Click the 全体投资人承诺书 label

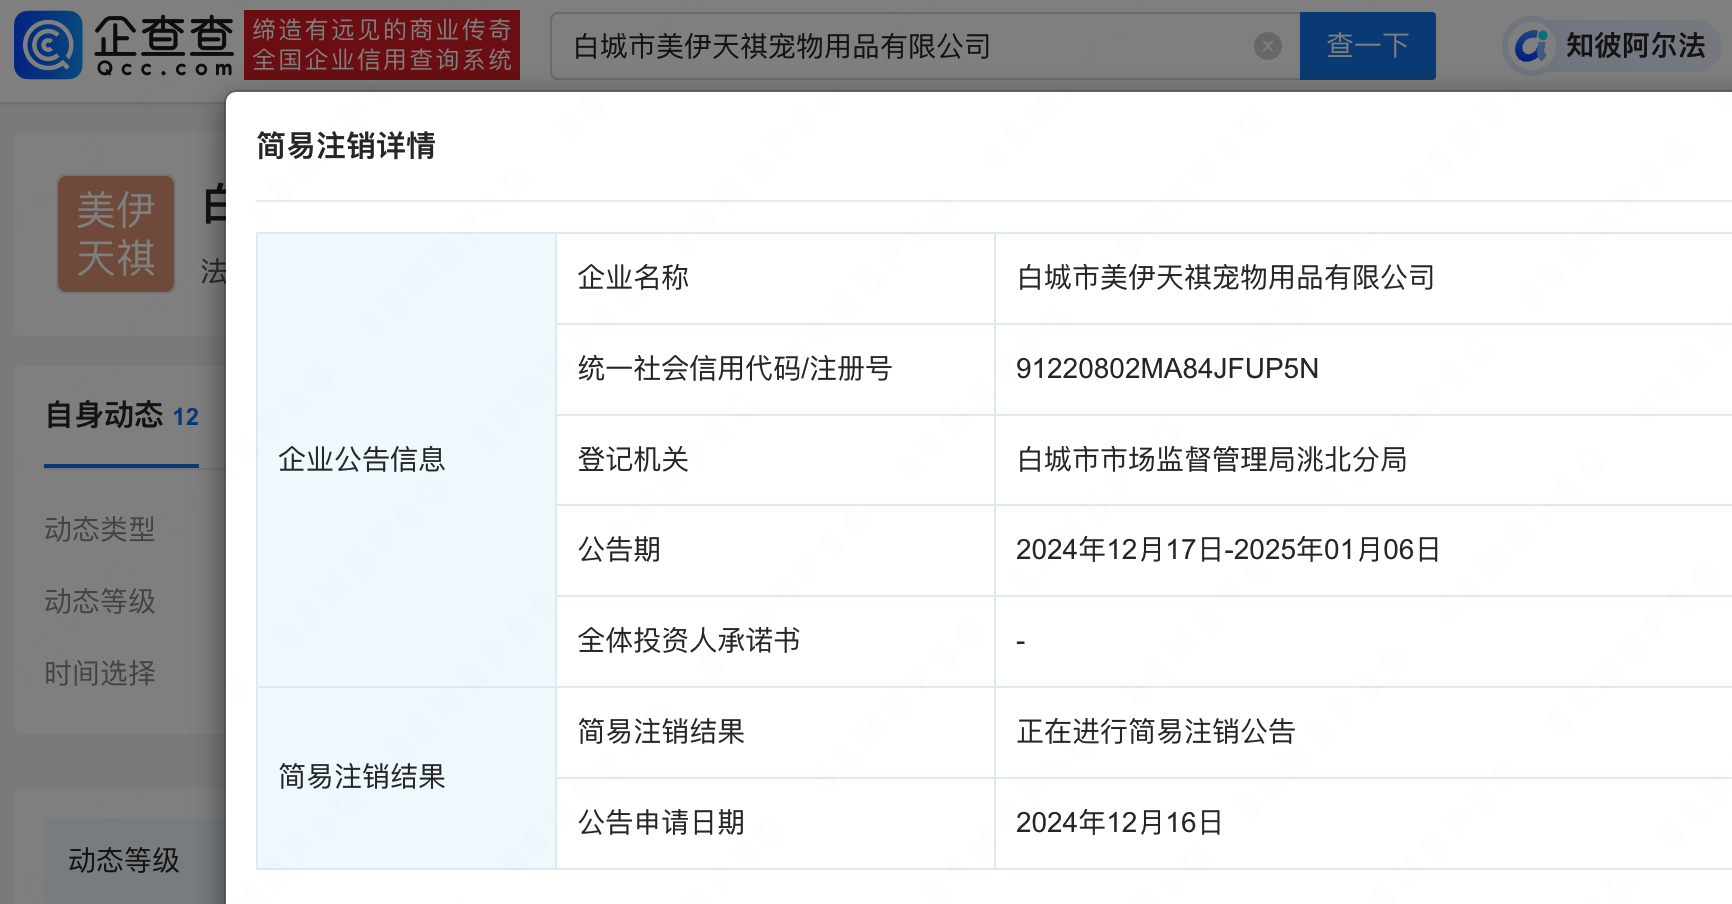pos(689,641)
